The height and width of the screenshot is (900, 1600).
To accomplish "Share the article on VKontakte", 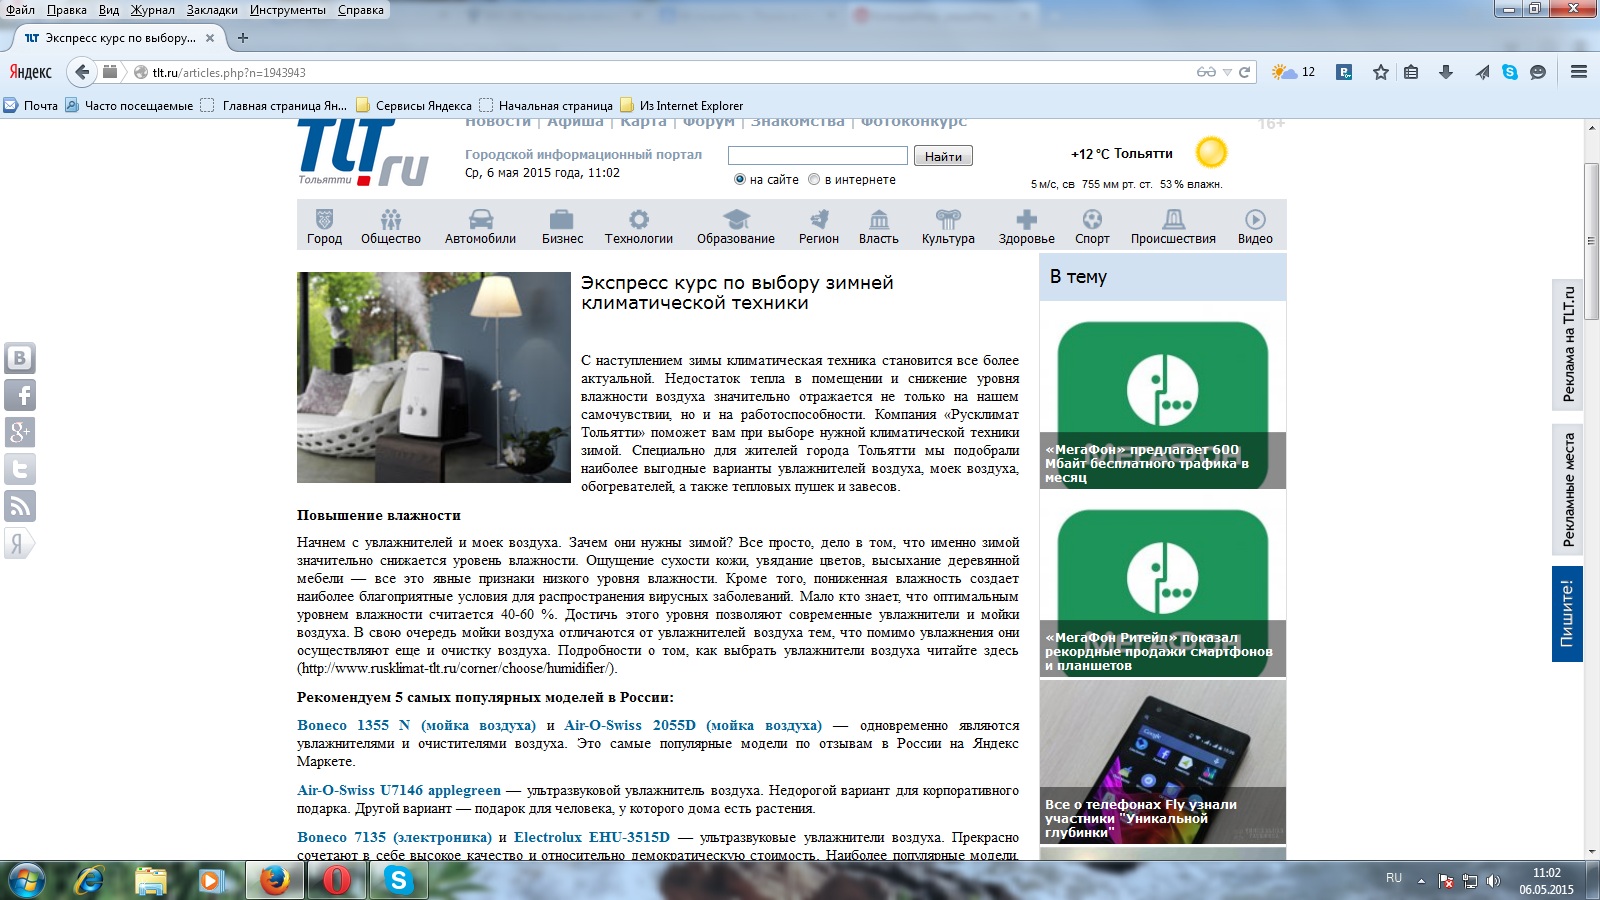I will (x=19, y=358).
